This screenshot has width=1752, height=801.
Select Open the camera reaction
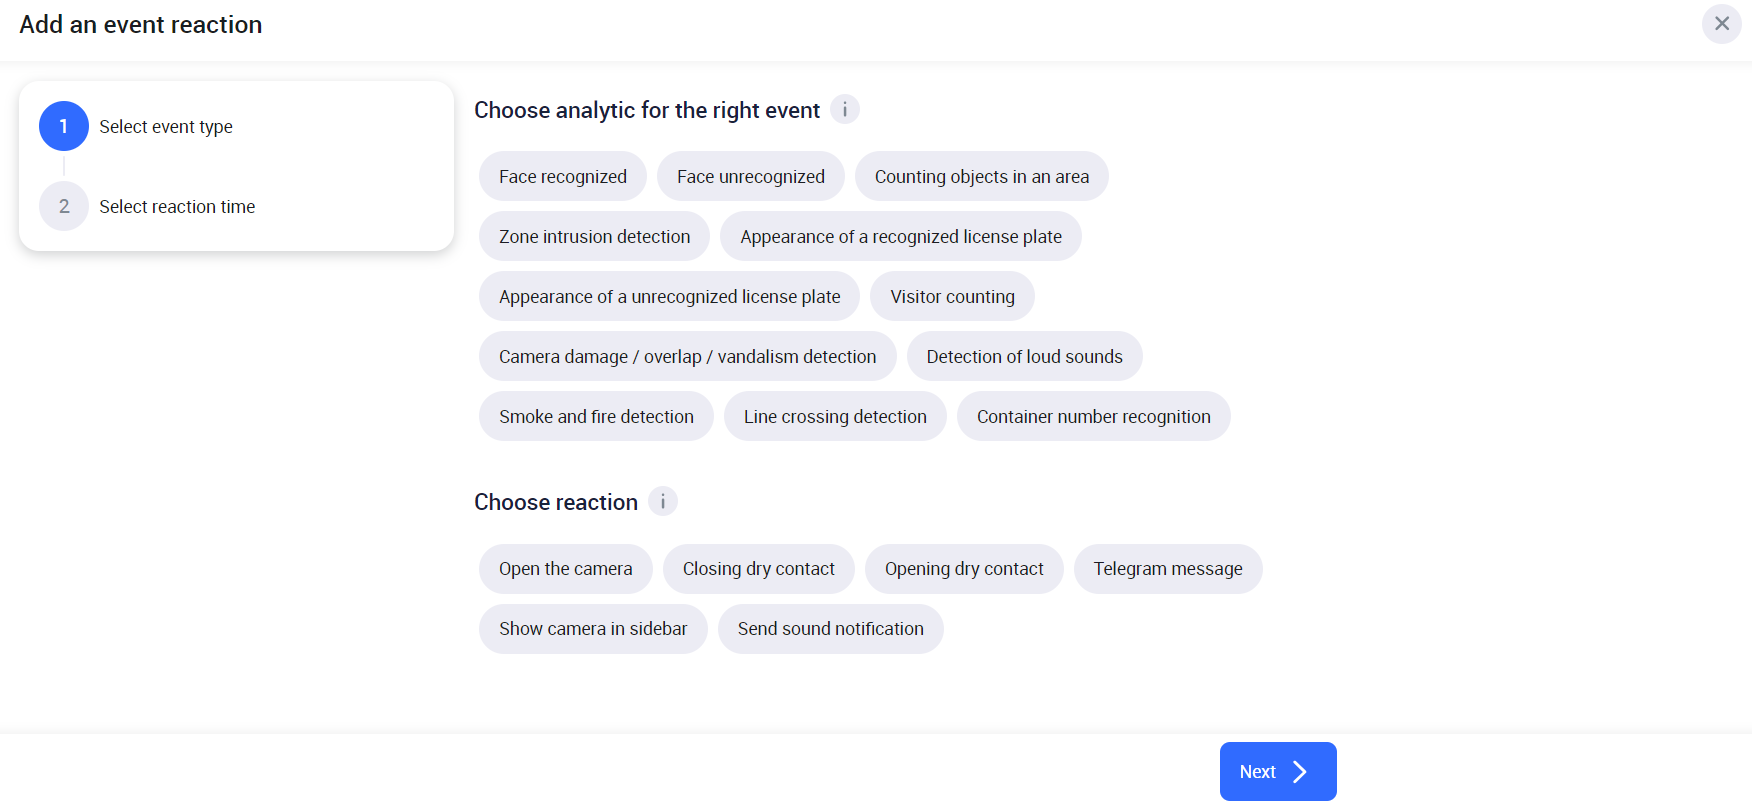pyautogui.click(x=565, y=569)
